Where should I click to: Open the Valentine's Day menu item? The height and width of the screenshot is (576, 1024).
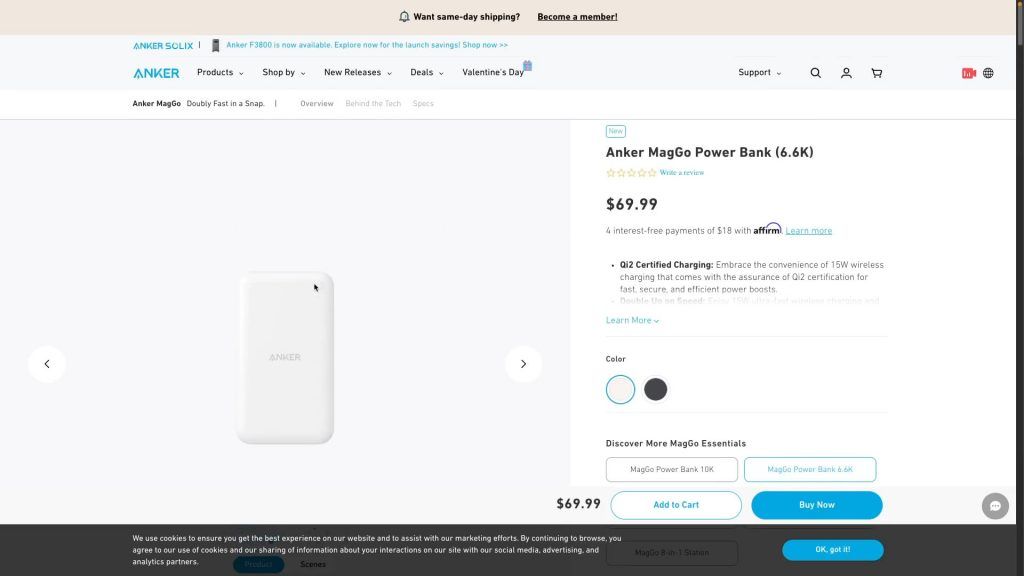[x=493, y=72]
